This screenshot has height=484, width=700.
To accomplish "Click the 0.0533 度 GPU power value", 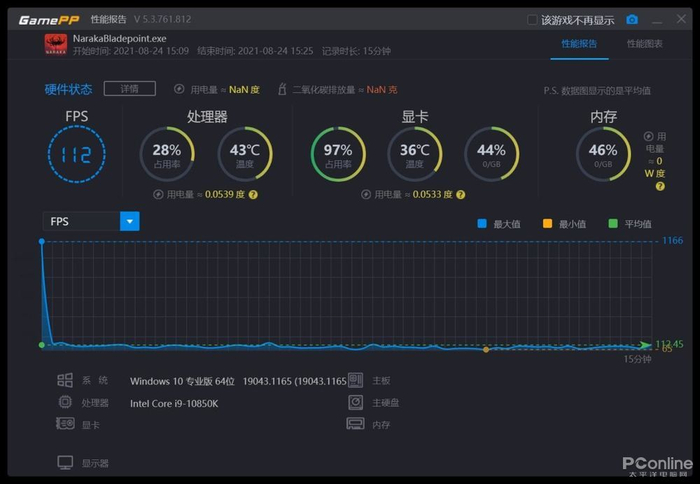I will coord(432,195).
